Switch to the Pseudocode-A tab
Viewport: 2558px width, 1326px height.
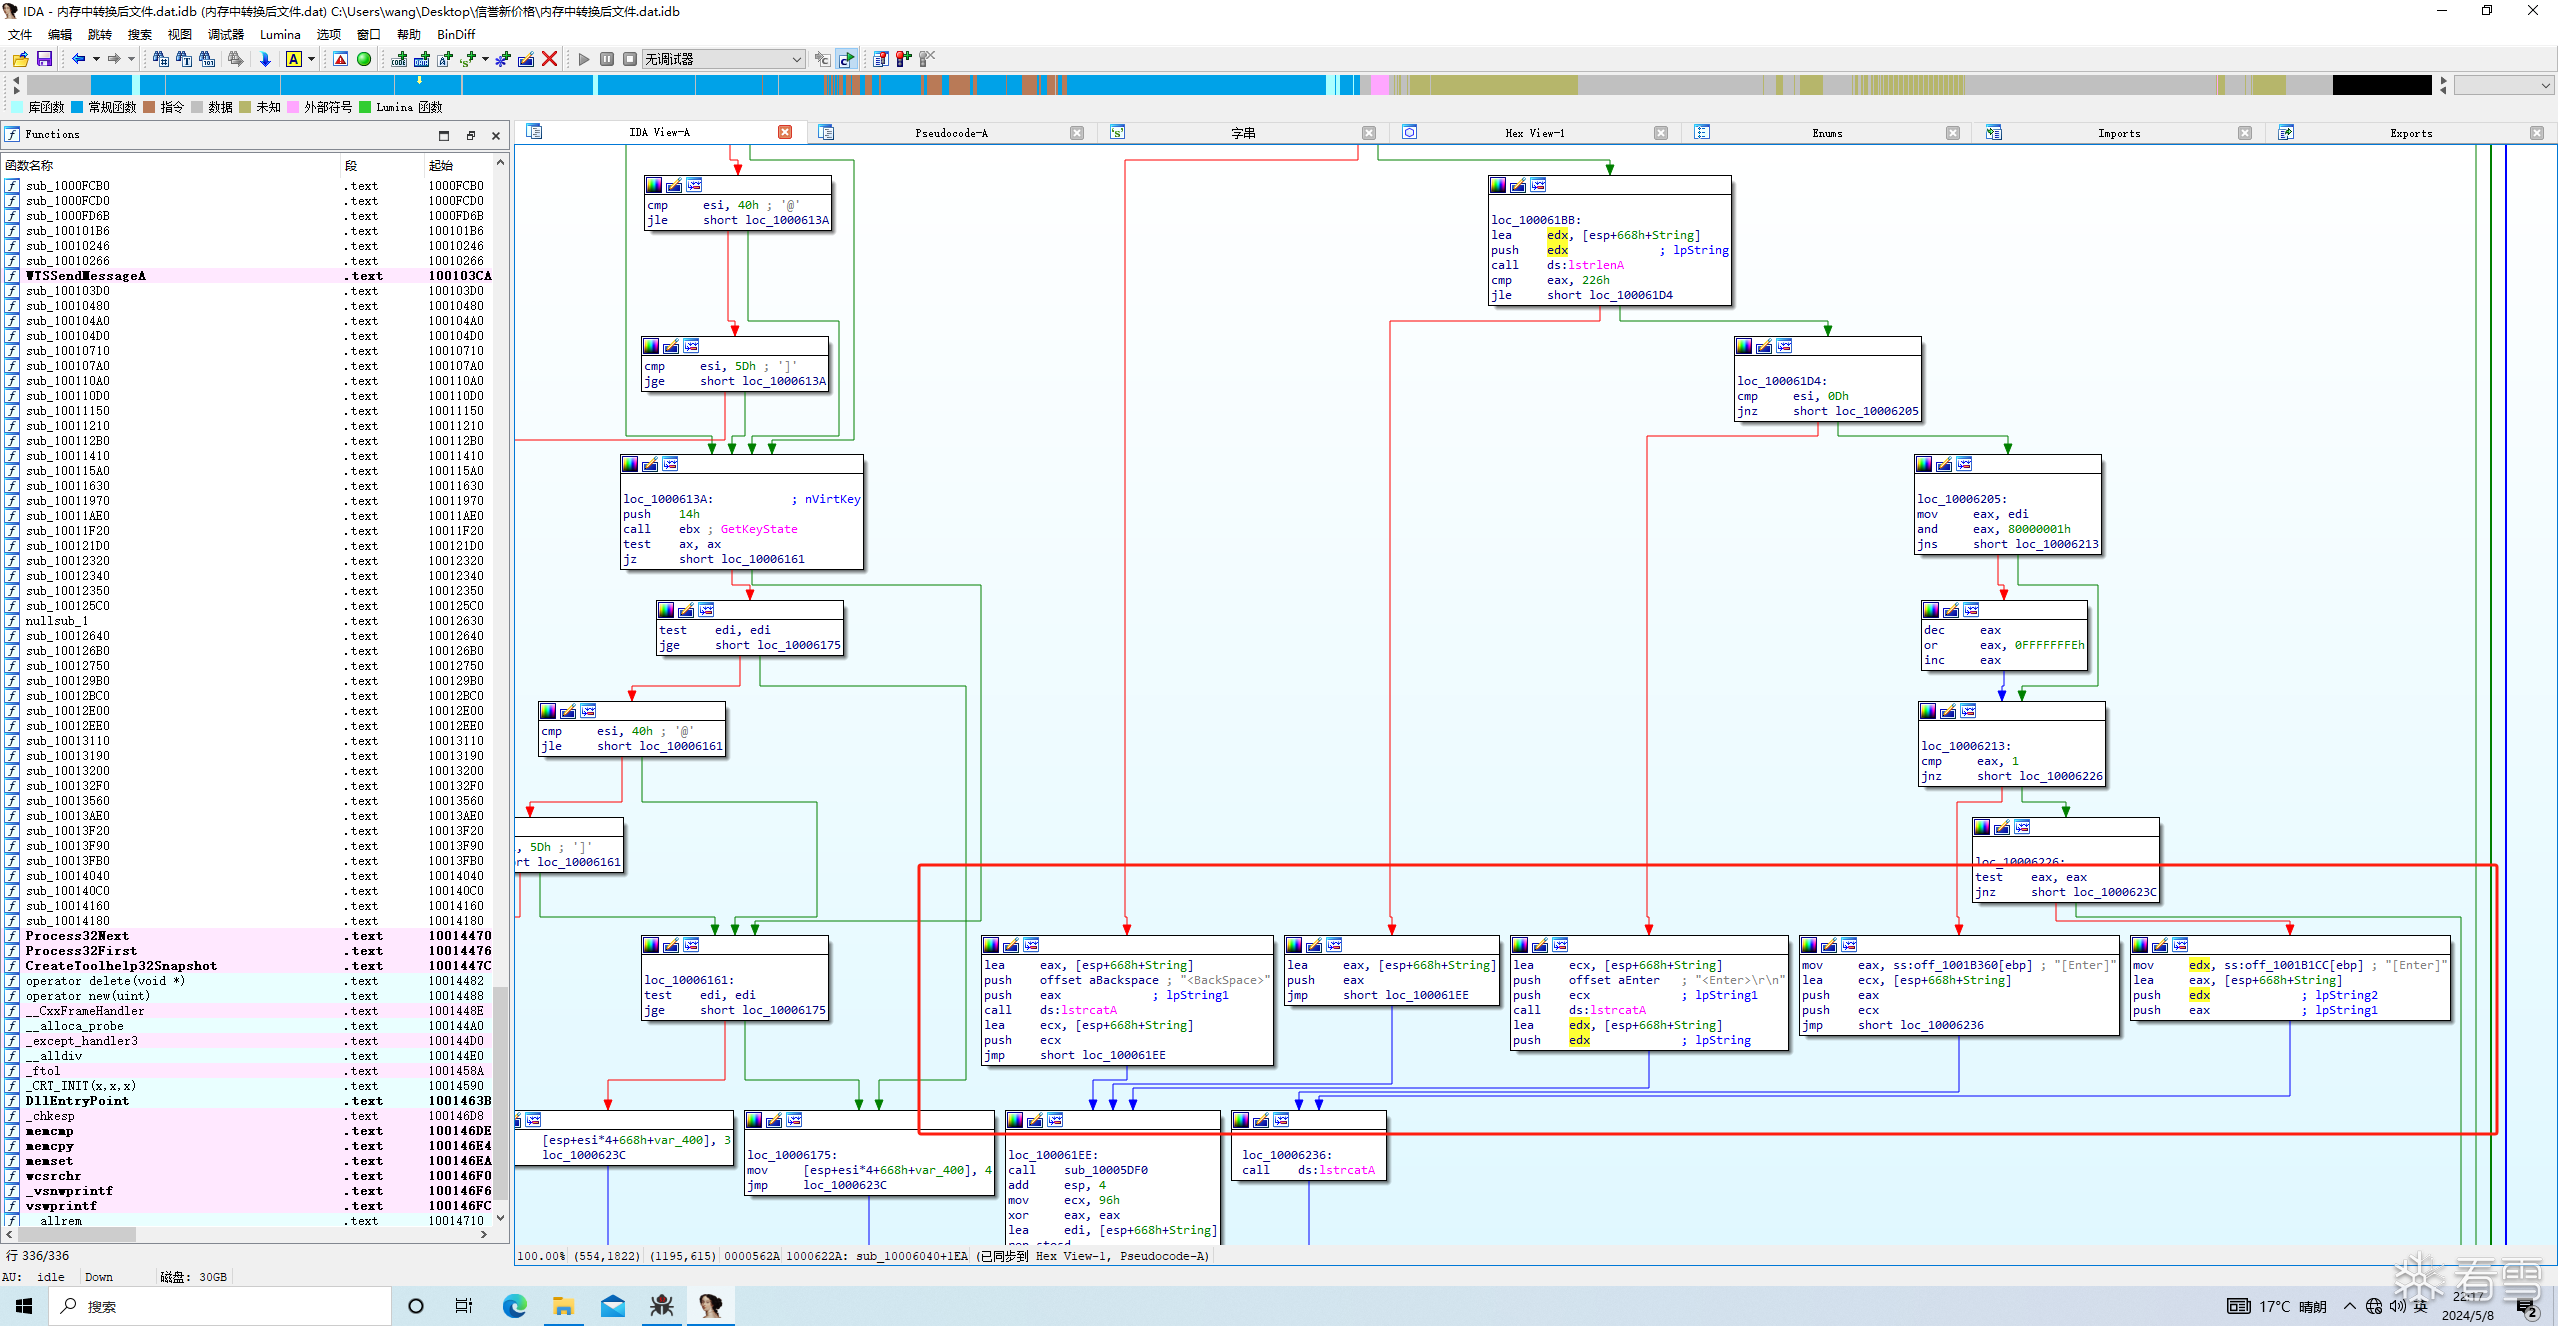tap(951, 133)
